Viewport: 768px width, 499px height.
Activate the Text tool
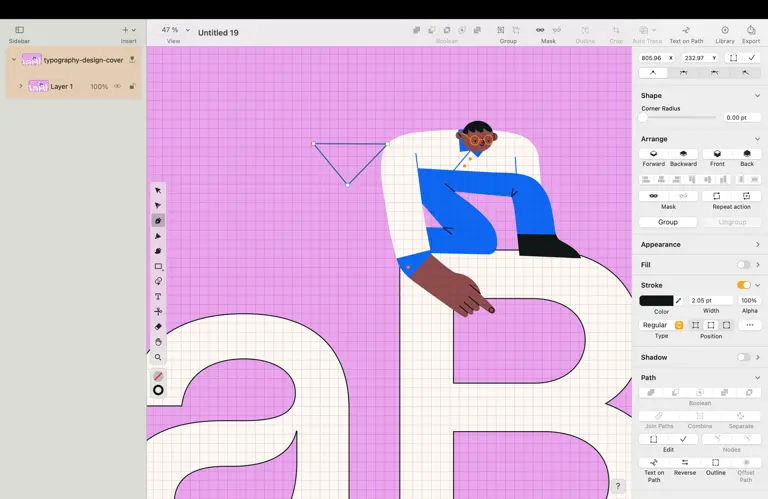(x=158, y=297)
